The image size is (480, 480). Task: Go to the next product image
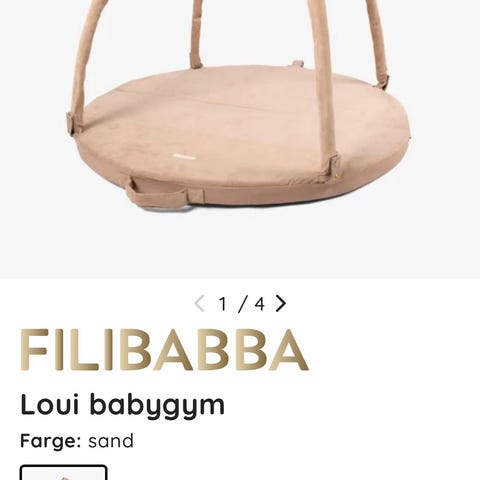pyautogui.click(x=281, y=303)
